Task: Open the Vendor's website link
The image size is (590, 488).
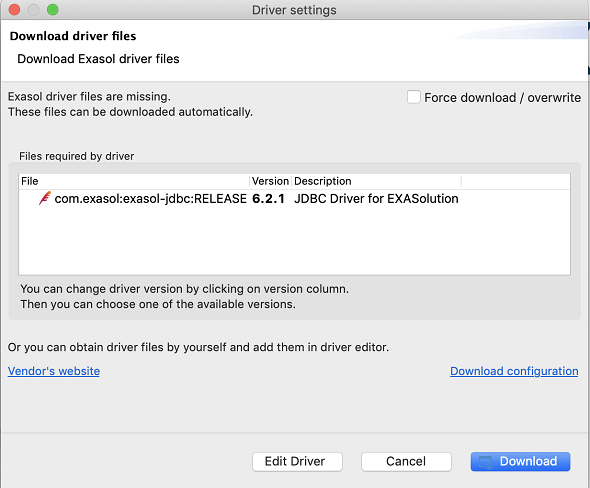Action: click(54, 371)
